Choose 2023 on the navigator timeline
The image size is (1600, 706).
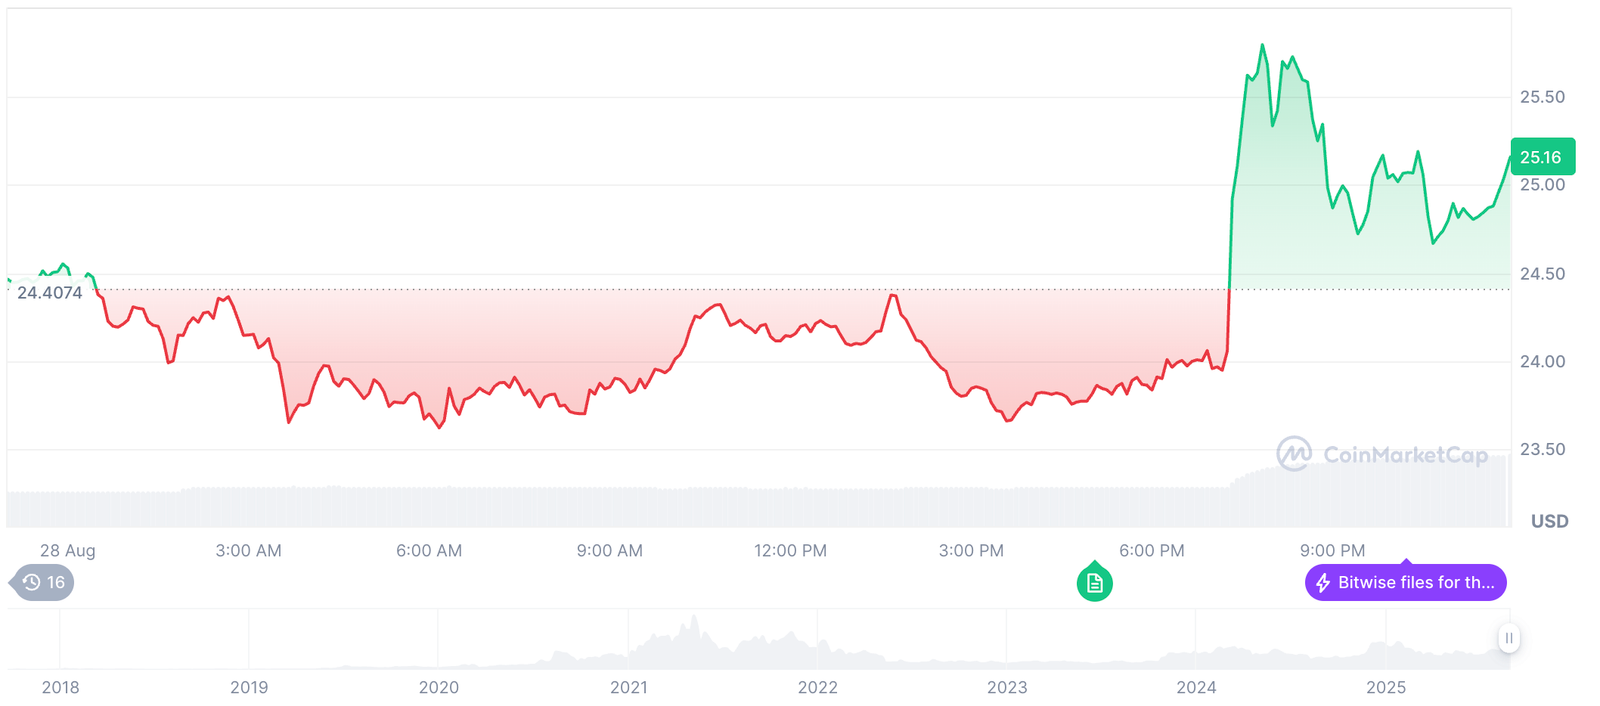pos(1007,687)
